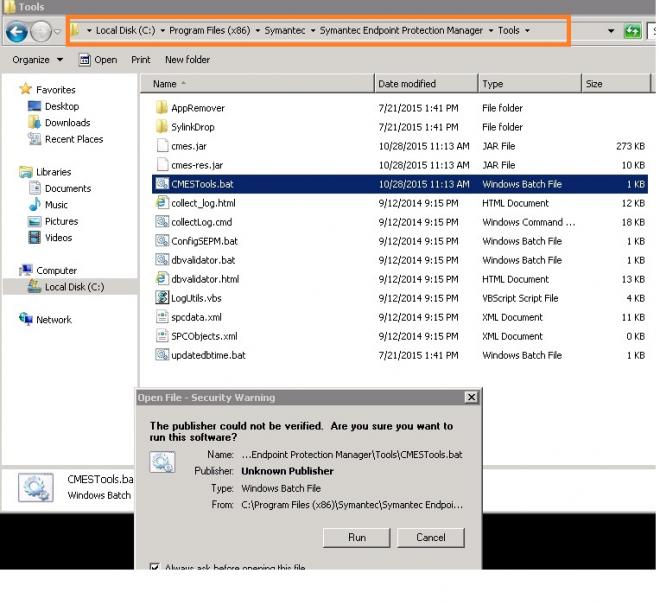Viewport: 660px width, 605px height.
Task: Click the Back navigation arrow
Action: pyautogui.click(x=17, y=32)
